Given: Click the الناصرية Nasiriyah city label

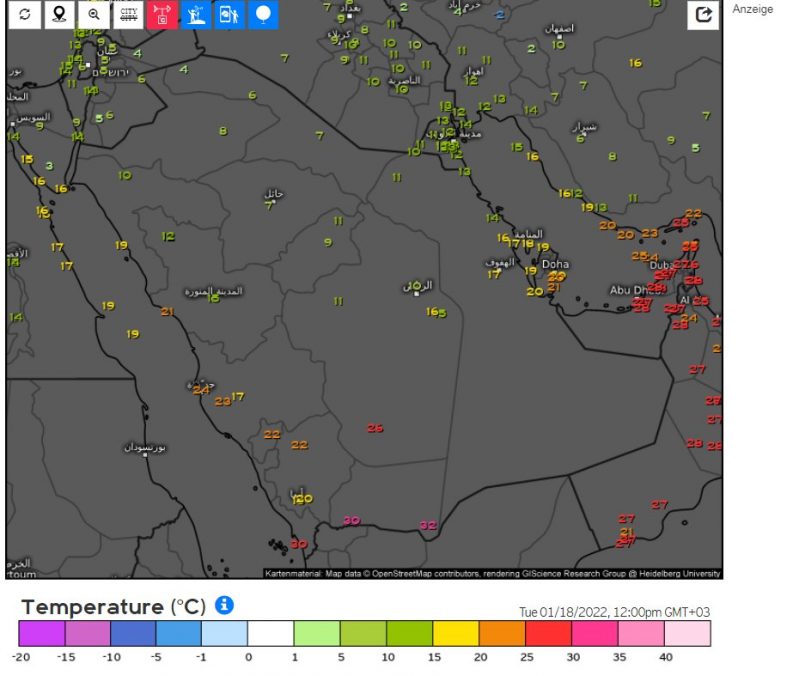Looking at the screenshot, I should click(405, 80).
